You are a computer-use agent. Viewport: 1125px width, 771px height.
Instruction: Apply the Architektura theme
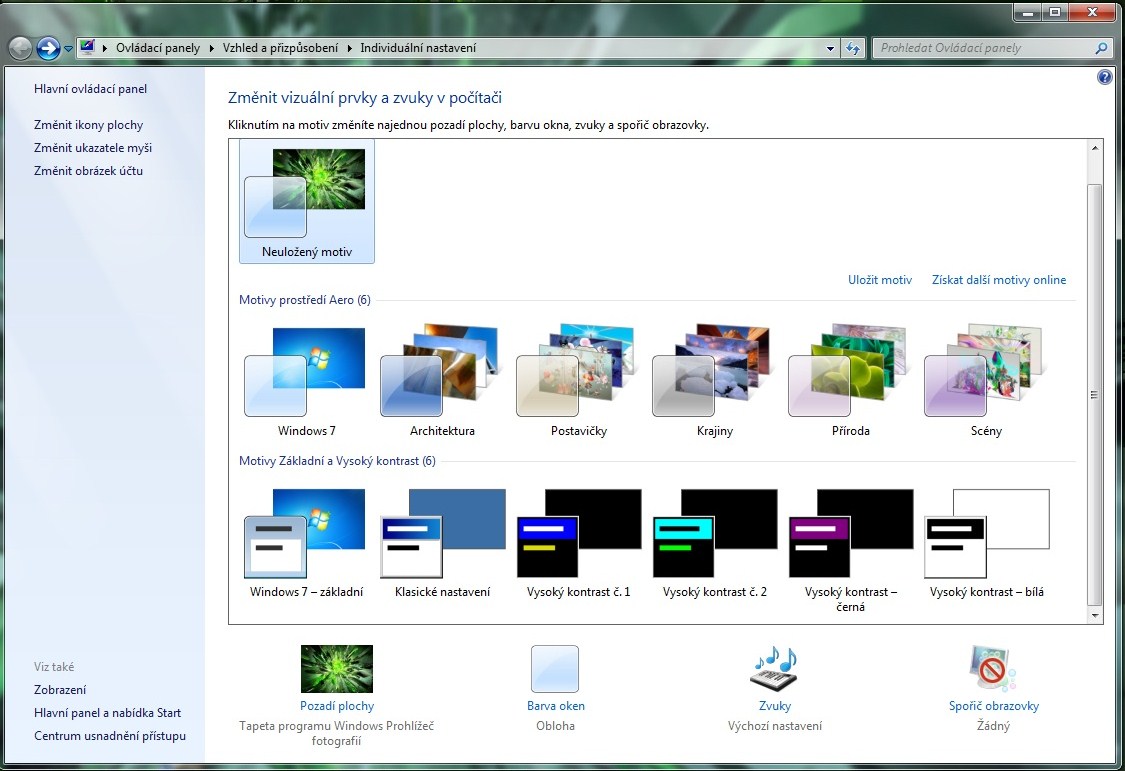pos(442,382)
